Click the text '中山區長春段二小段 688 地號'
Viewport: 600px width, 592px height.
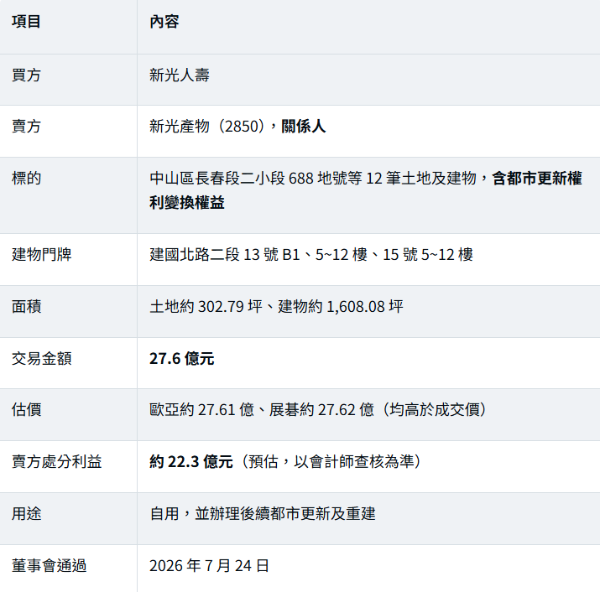click(x=256, y=178)
